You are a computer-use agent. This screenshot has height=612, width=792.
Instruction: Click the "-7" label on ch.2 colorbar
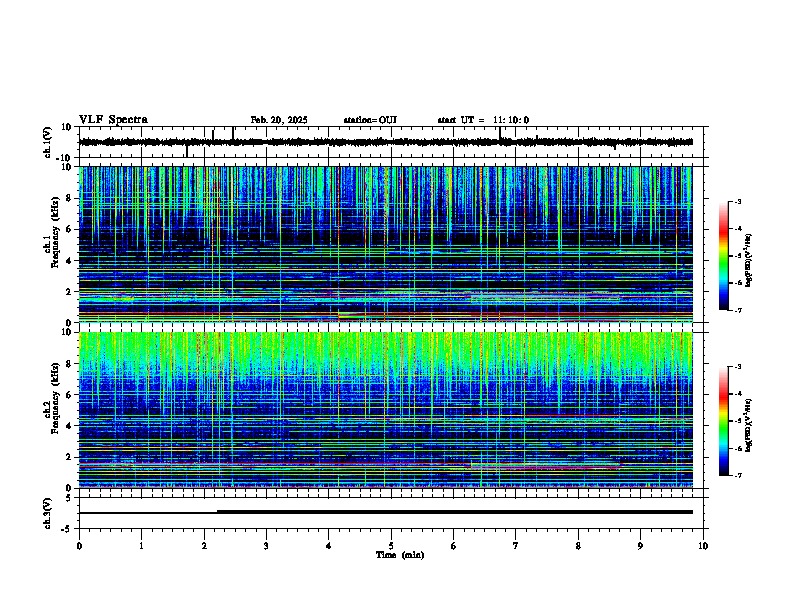(738, 476)
